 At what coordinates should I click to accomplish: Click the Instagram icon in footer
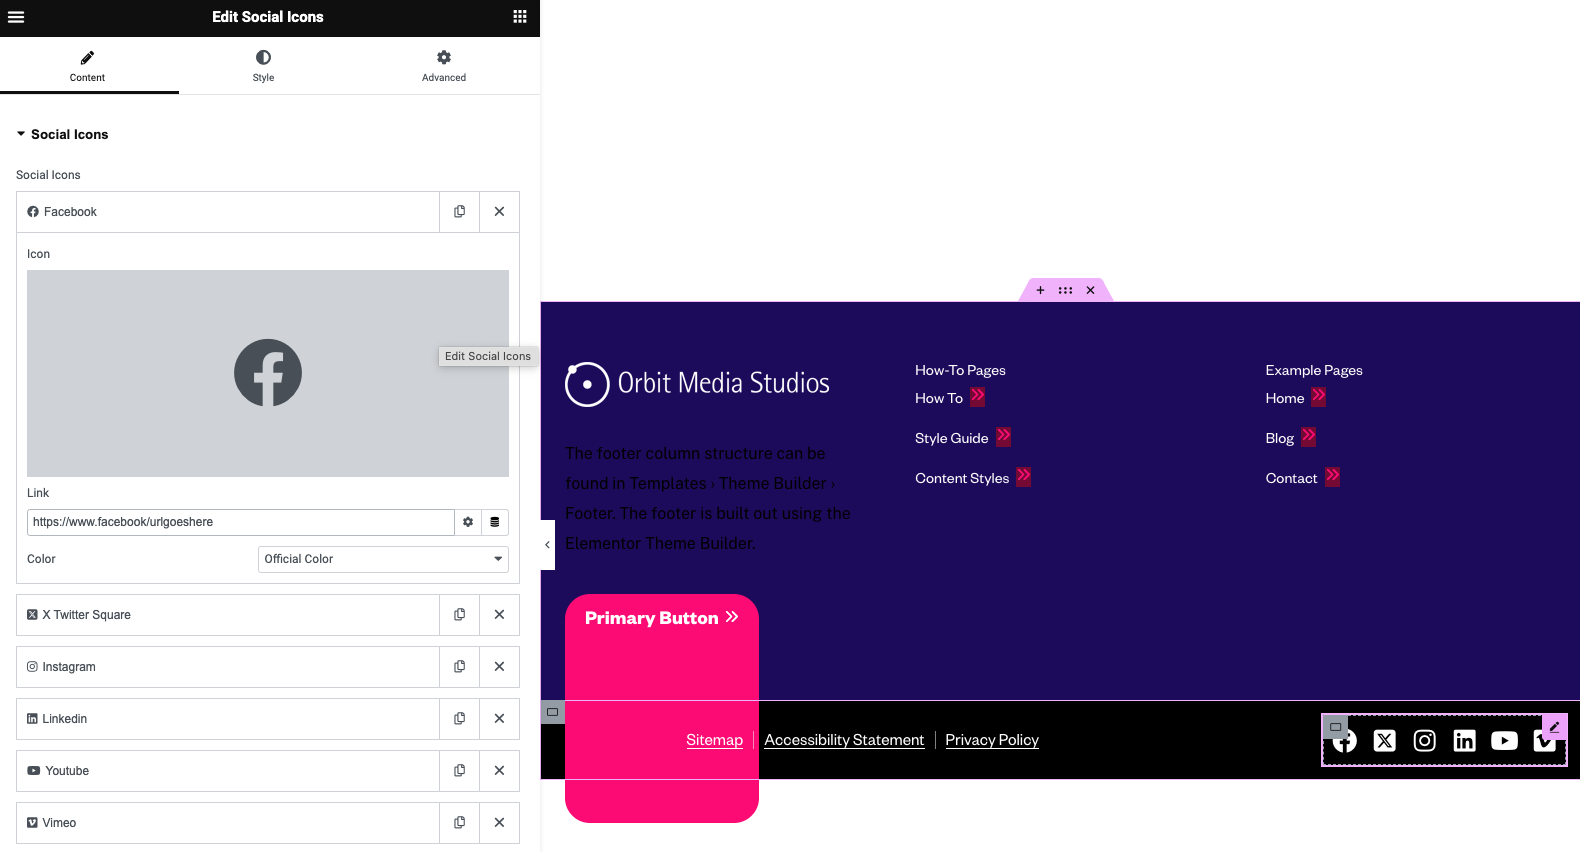pos(1425,740)
